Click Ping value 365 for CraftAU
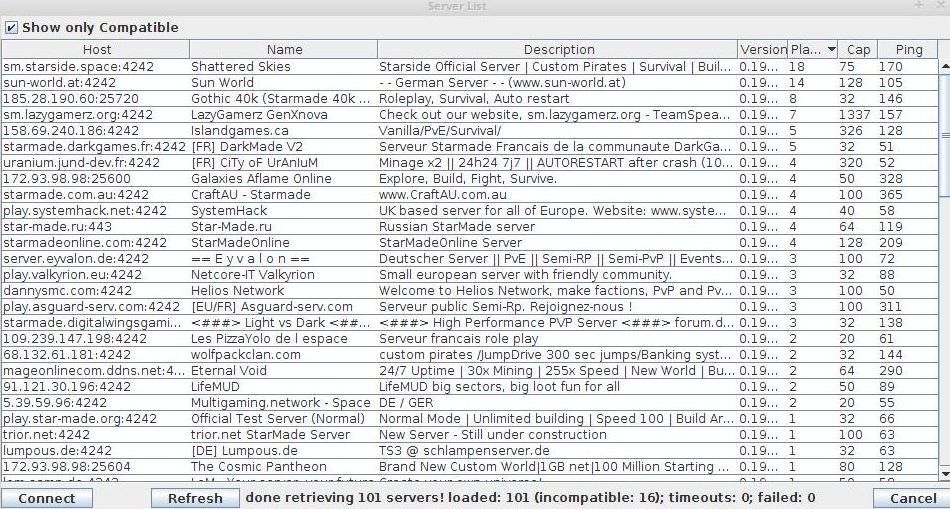This screenshot has width=950, height=509. pyautogui.click(x=891, y=195)
